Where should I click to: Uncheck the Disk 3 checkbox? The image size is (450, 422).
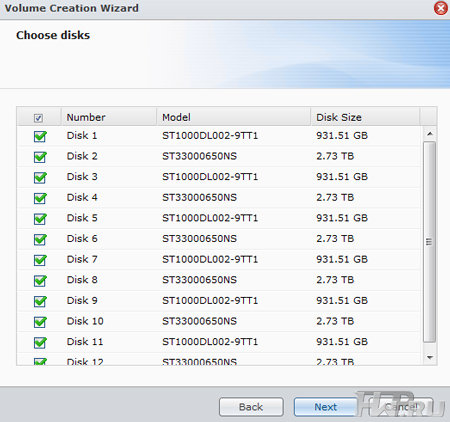pyautogui.click(x=40, y=178)
